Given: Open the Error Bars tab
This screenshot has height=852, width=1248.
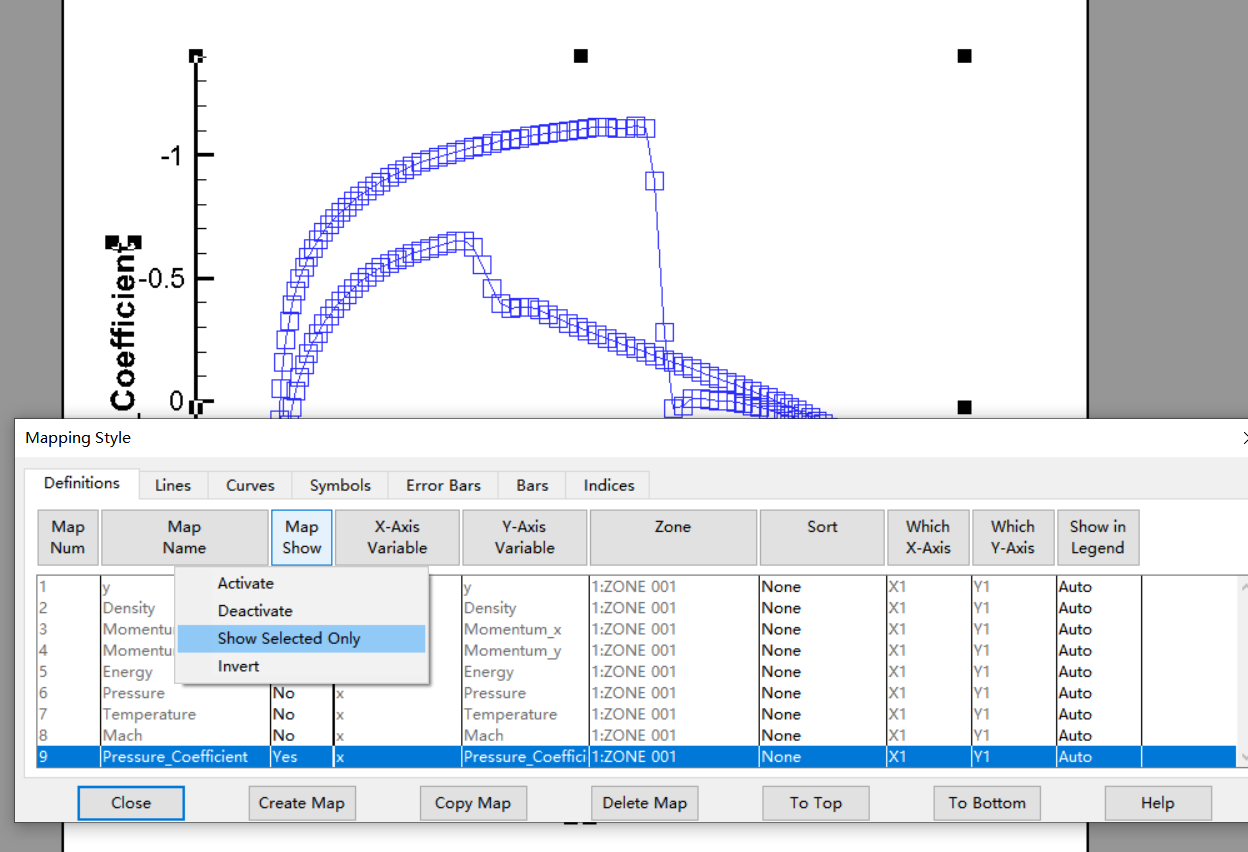Looking at the screenshot, I should click(442, 485).
